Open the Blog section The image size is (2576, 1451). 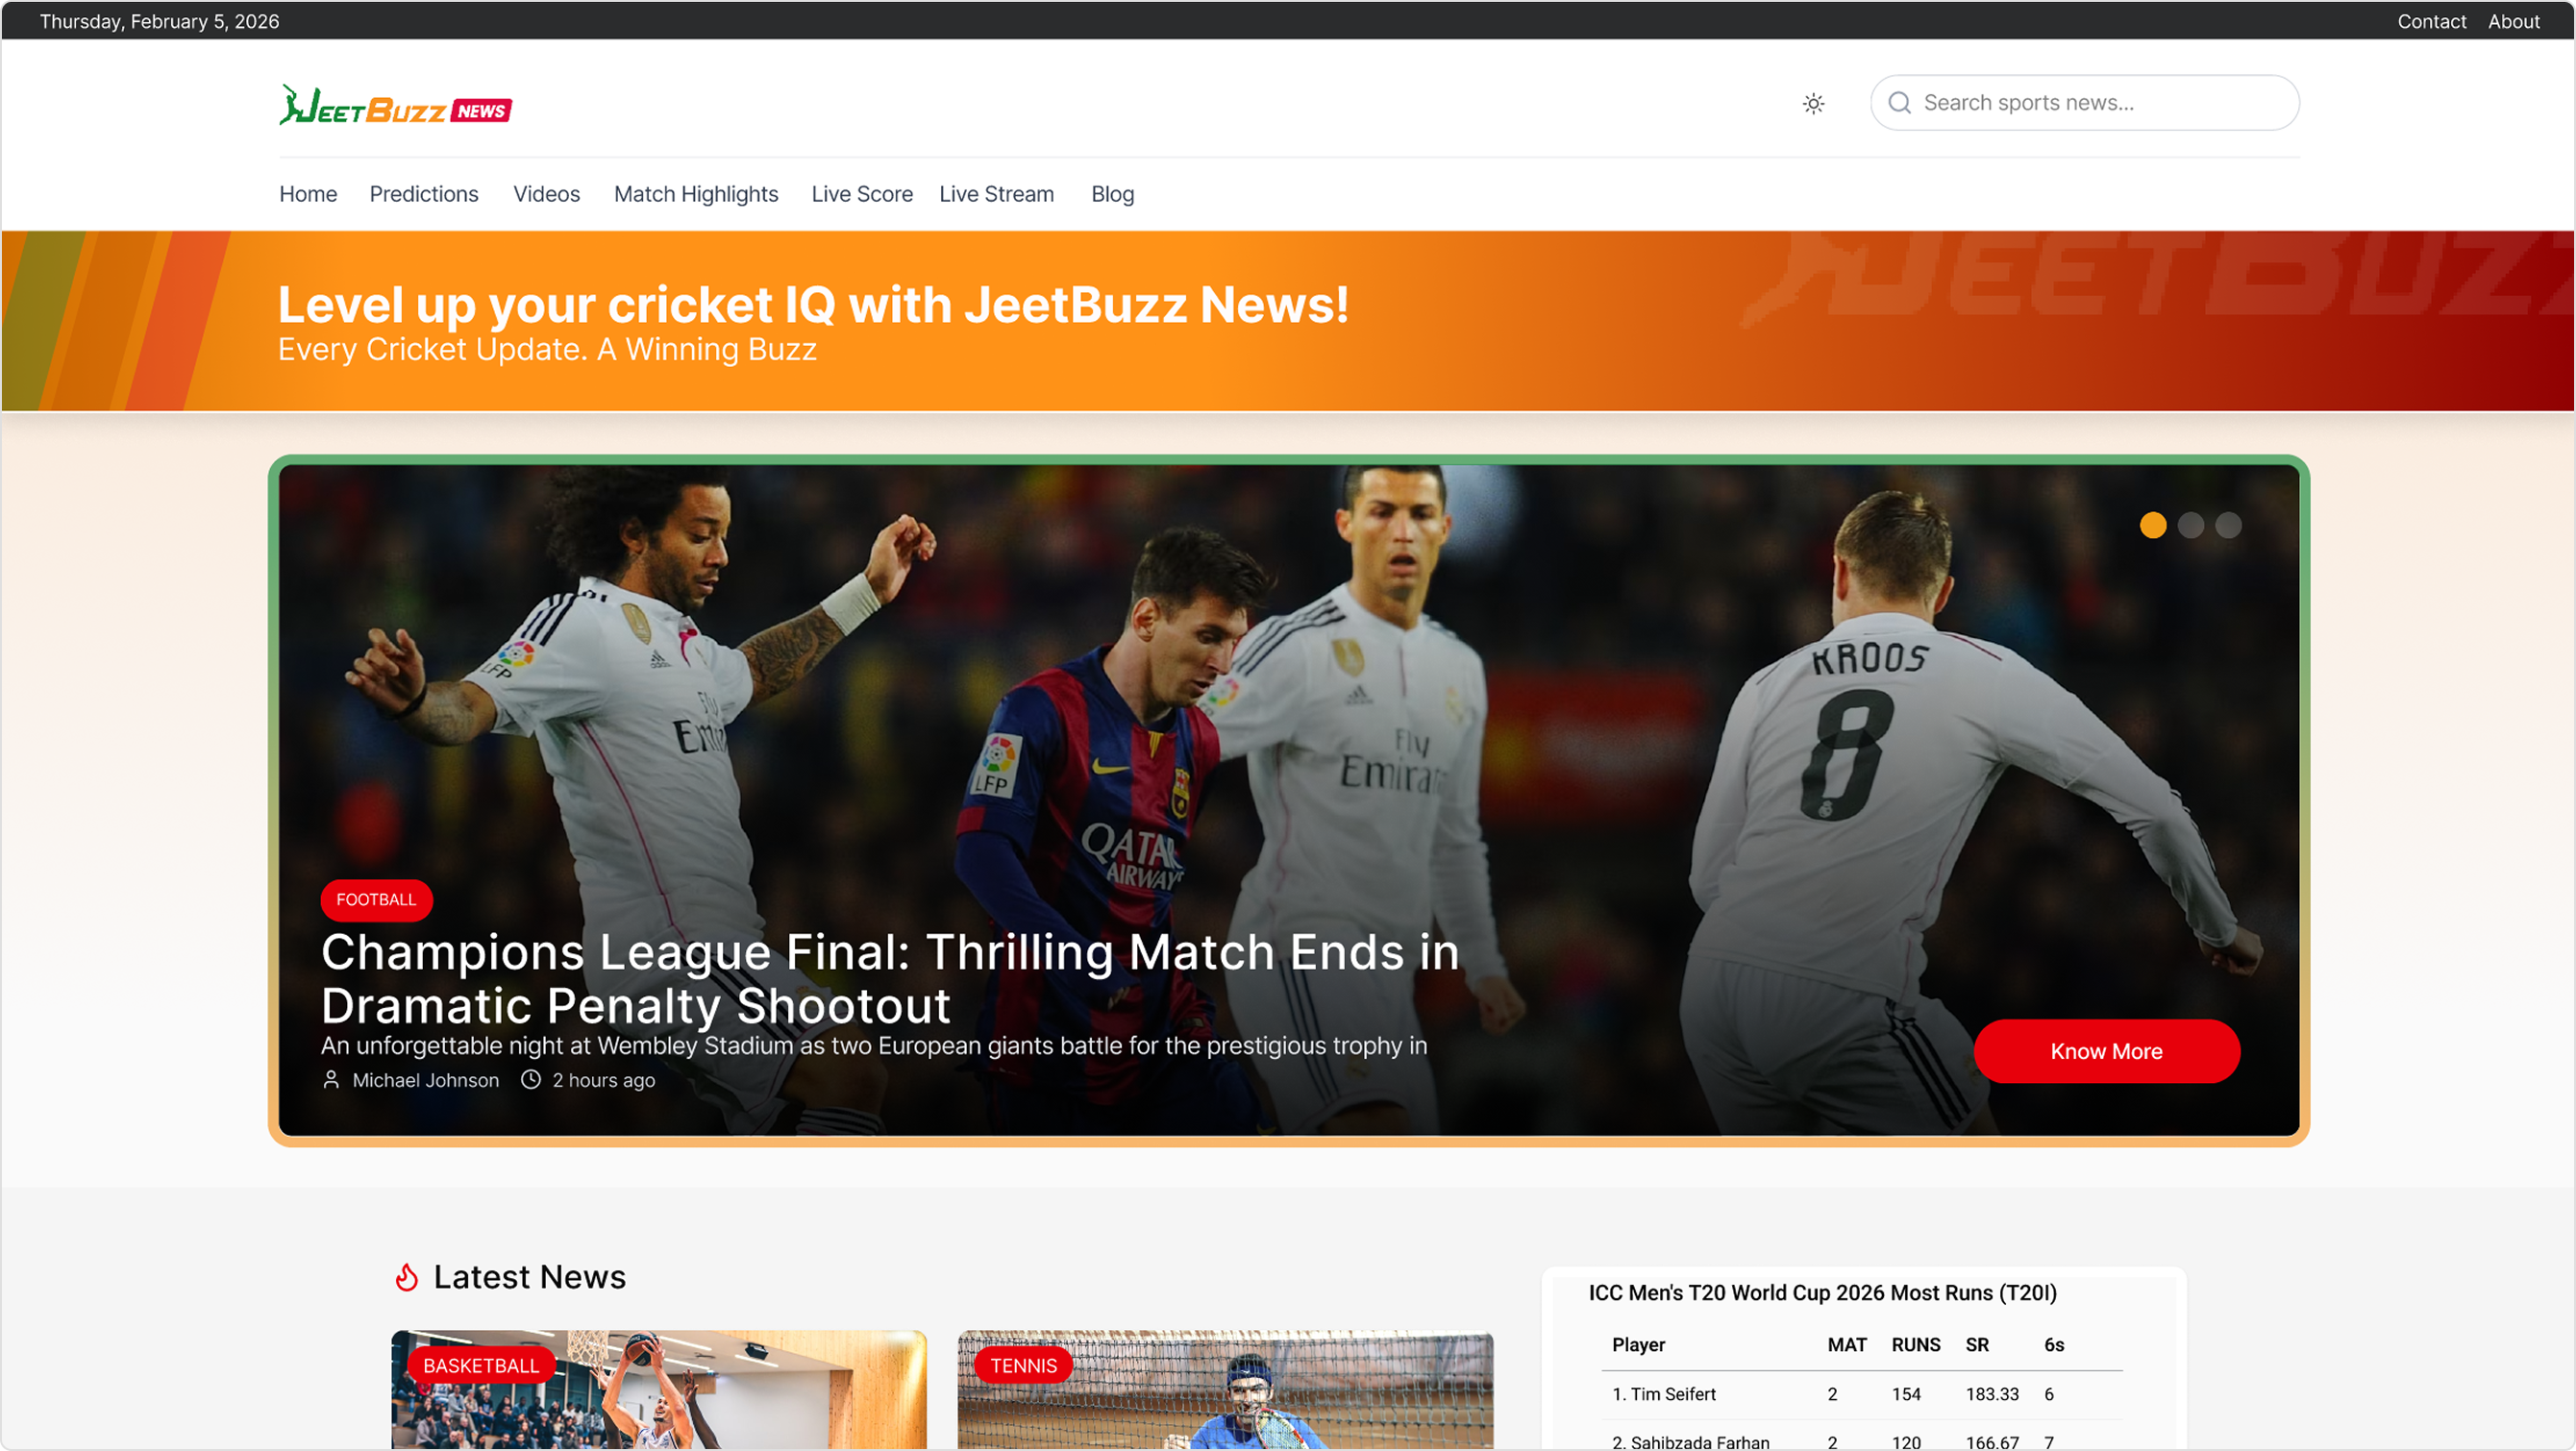point(1112,194)
